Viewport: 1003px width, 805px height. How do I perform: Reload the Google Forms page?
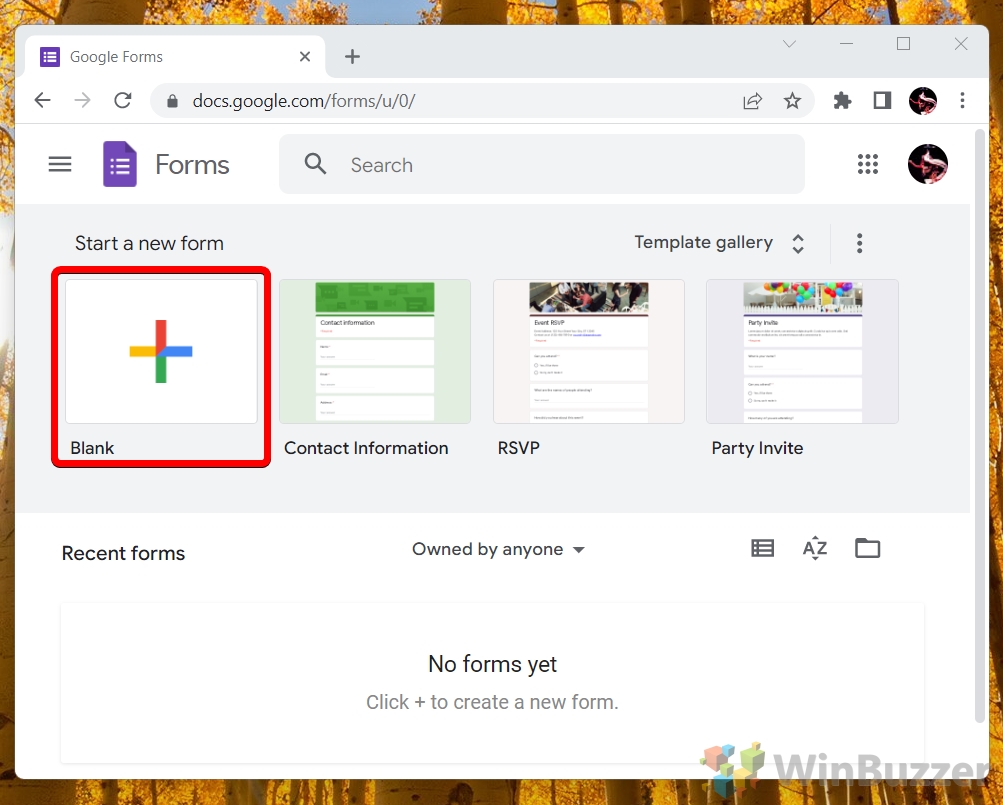click(x=123, y=100)
